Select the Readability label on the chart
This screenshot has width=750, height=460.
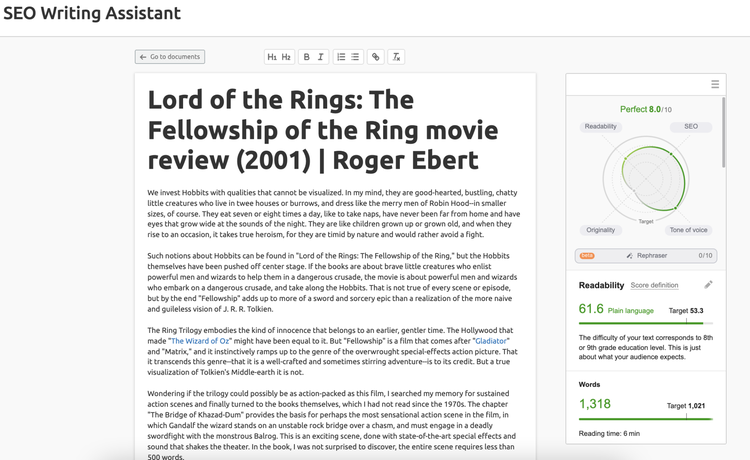[601, 127]
